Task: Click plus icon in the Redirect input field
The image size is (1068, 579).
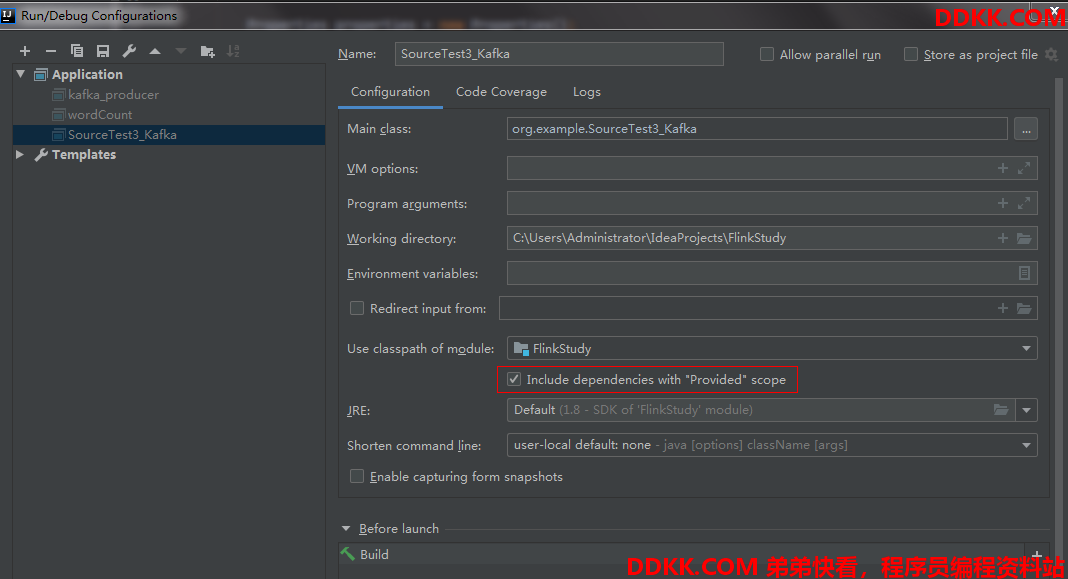Action: 1003,308
